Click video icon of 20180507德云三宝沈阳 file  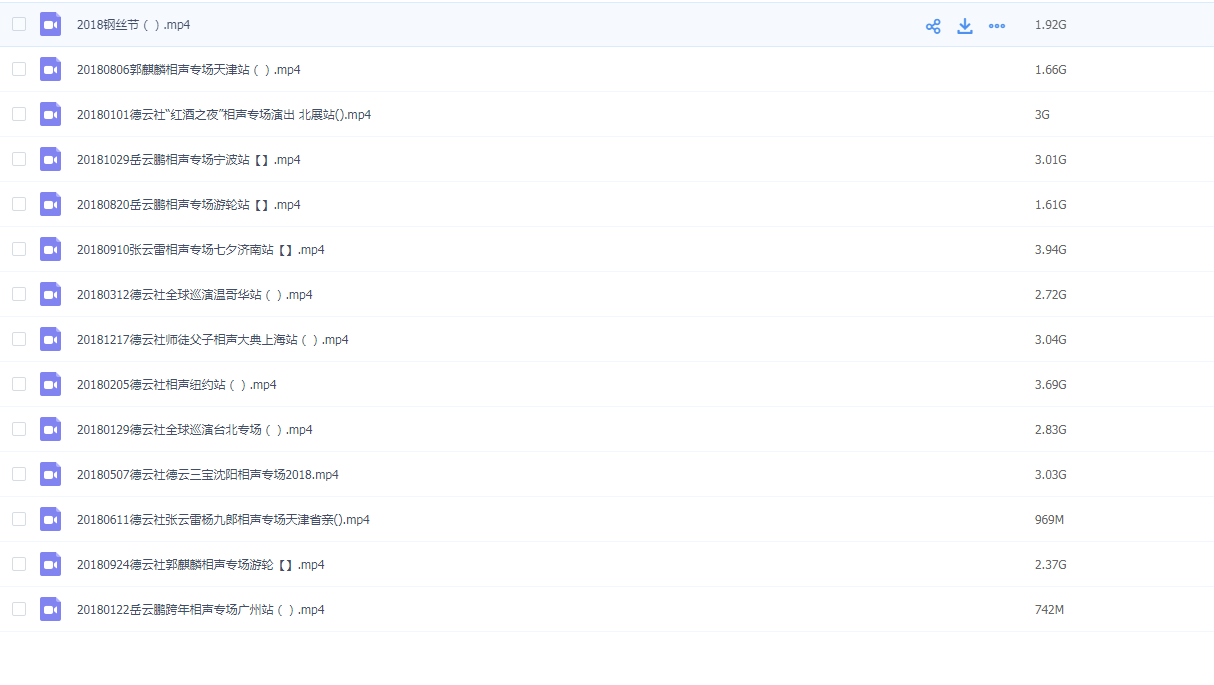tap(51, 474)
